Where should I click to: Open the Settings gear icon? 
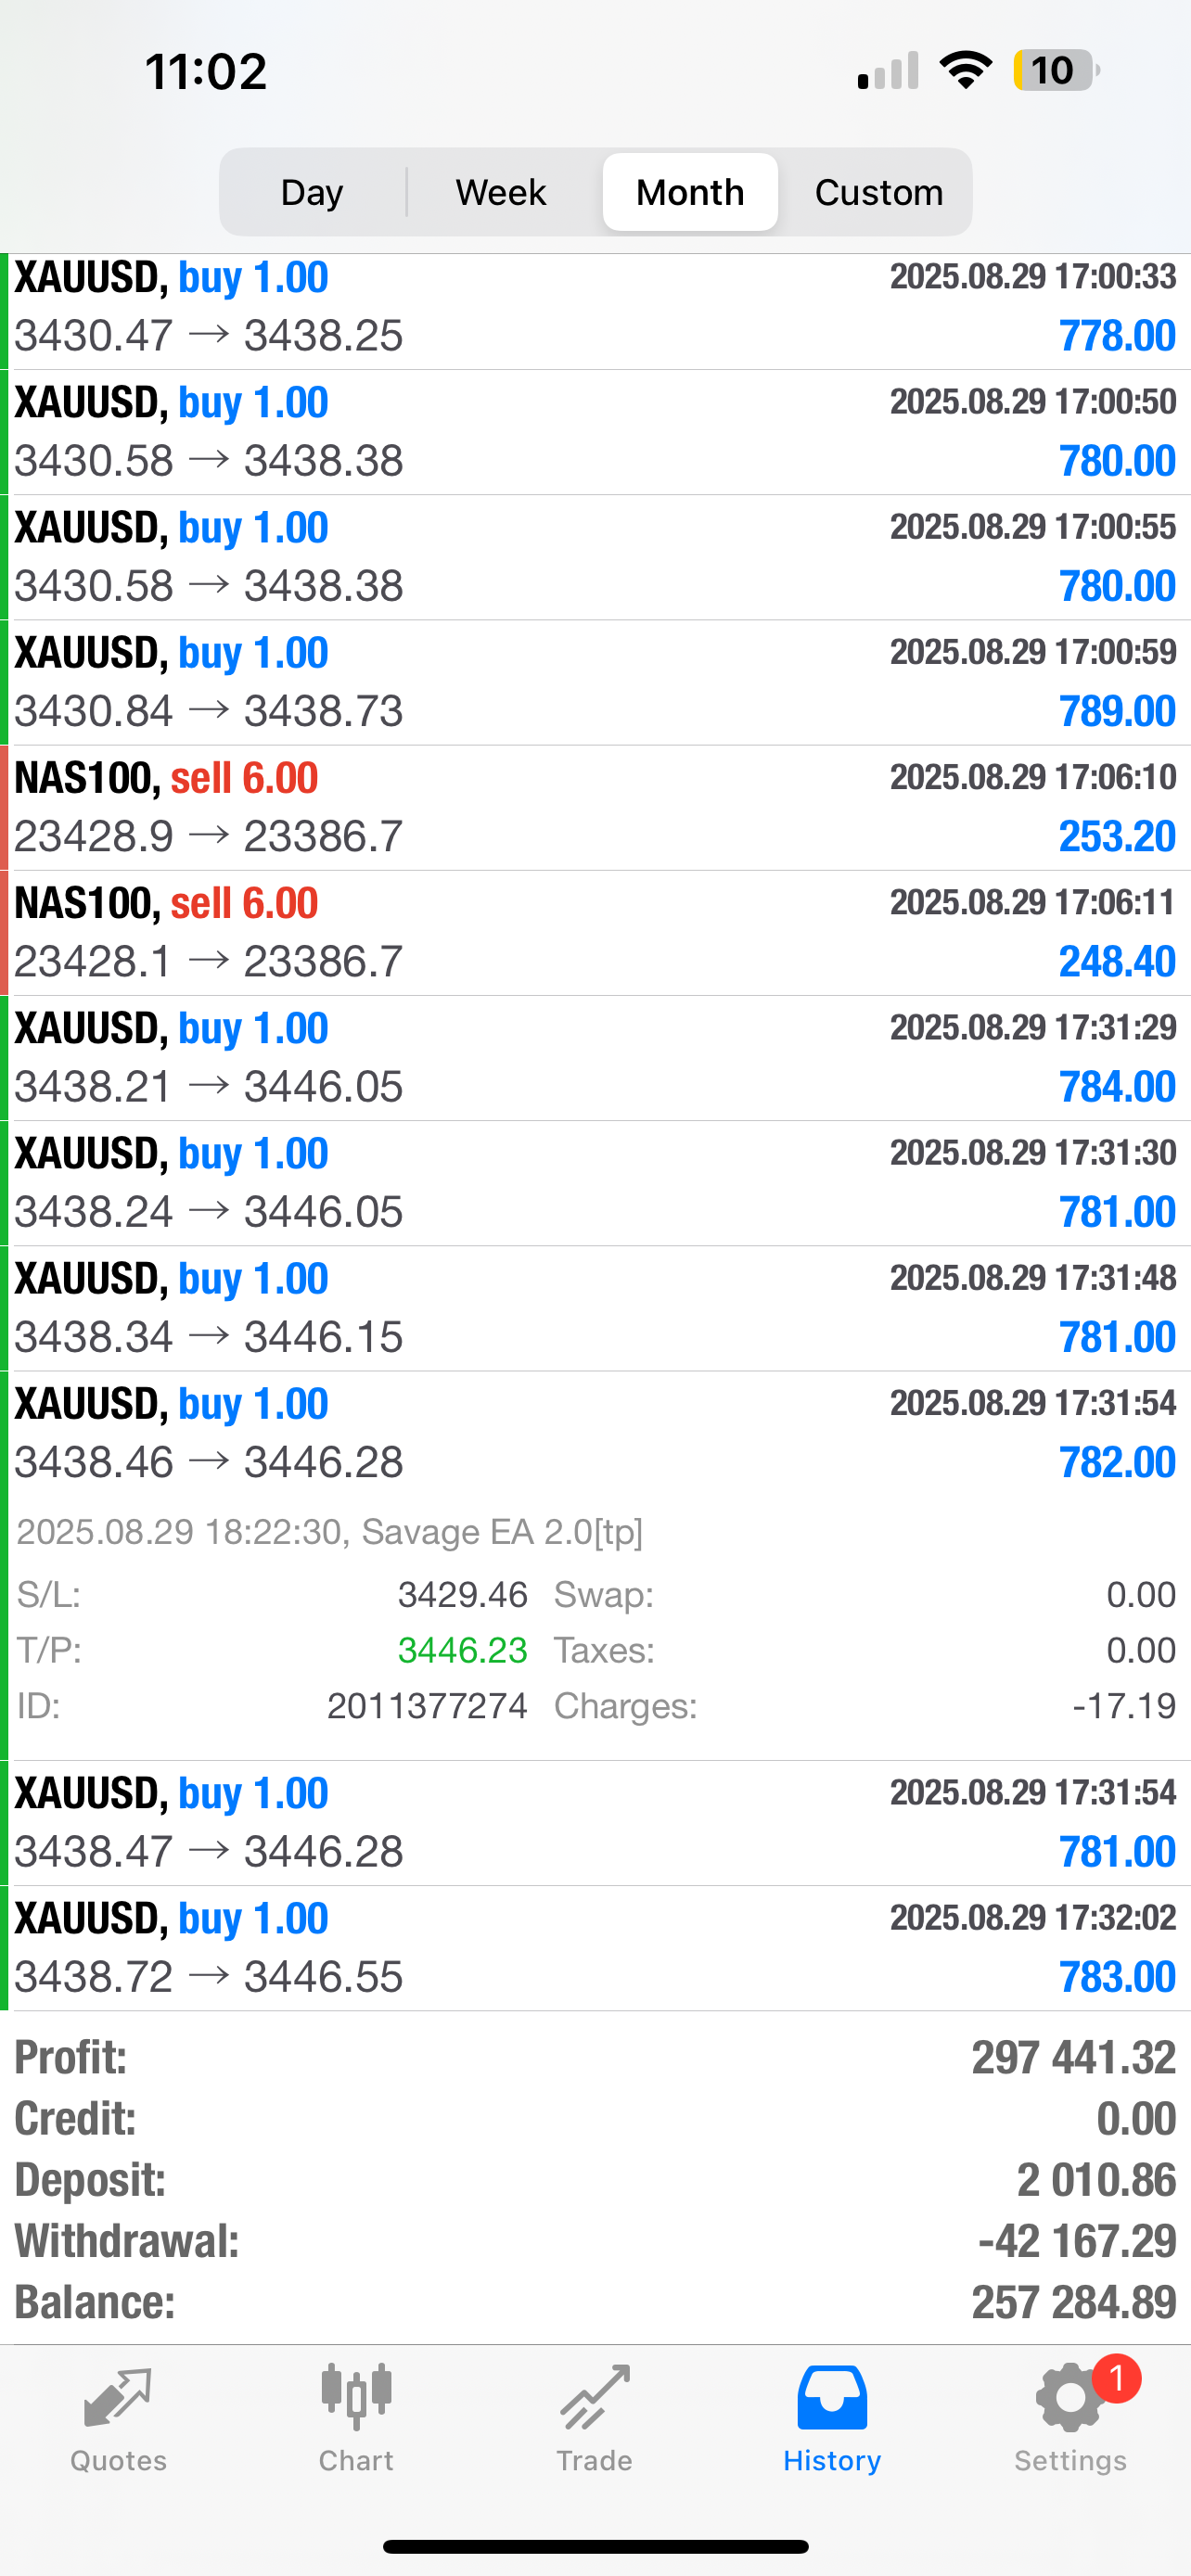pyautogui.click(x=1068, y=2399)
